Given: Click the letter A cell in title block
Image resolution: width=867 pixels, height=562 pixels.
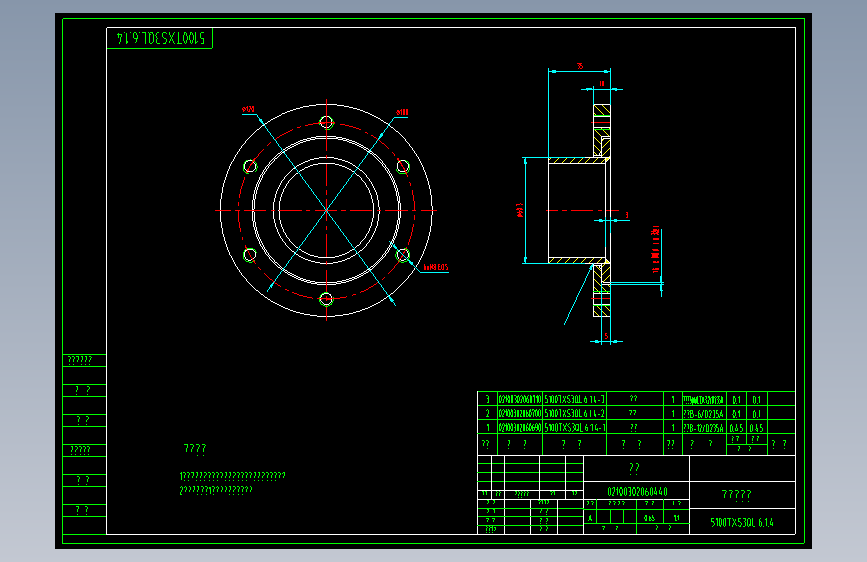Looking at the screenshot, I should [x=590, y=518].
